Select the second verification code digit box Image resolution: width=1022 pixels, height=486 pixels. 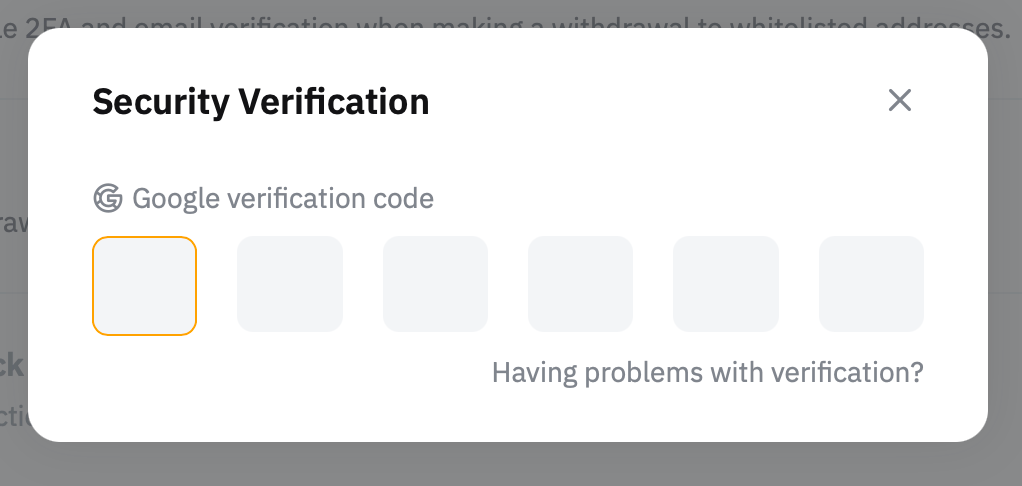[290, 285]
